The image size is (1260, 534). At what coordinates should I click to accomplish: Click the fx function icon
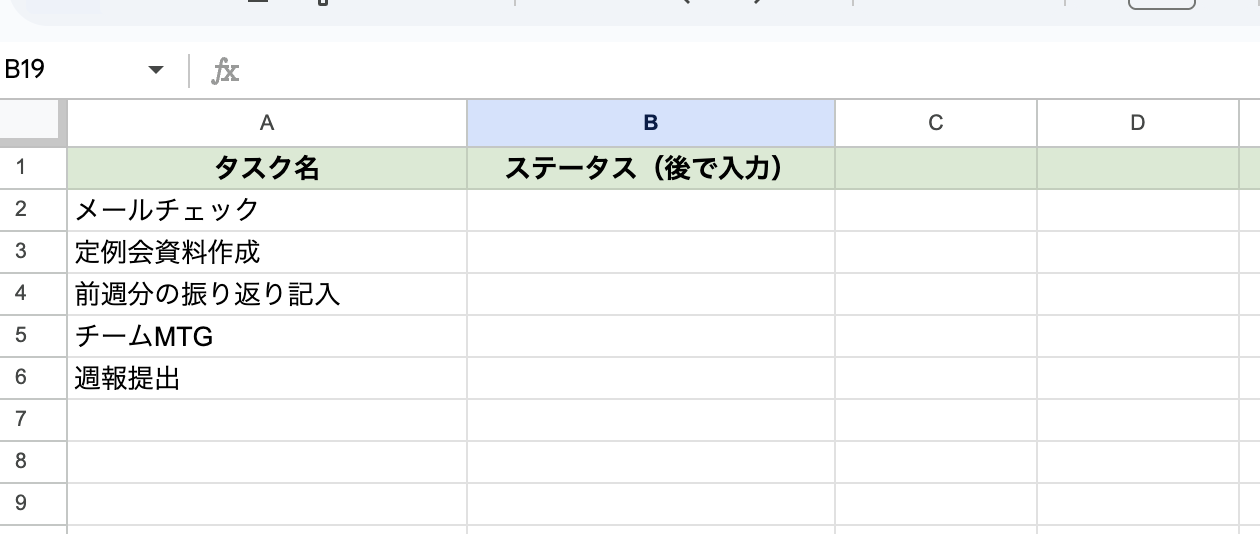click(x=225, y=70)
